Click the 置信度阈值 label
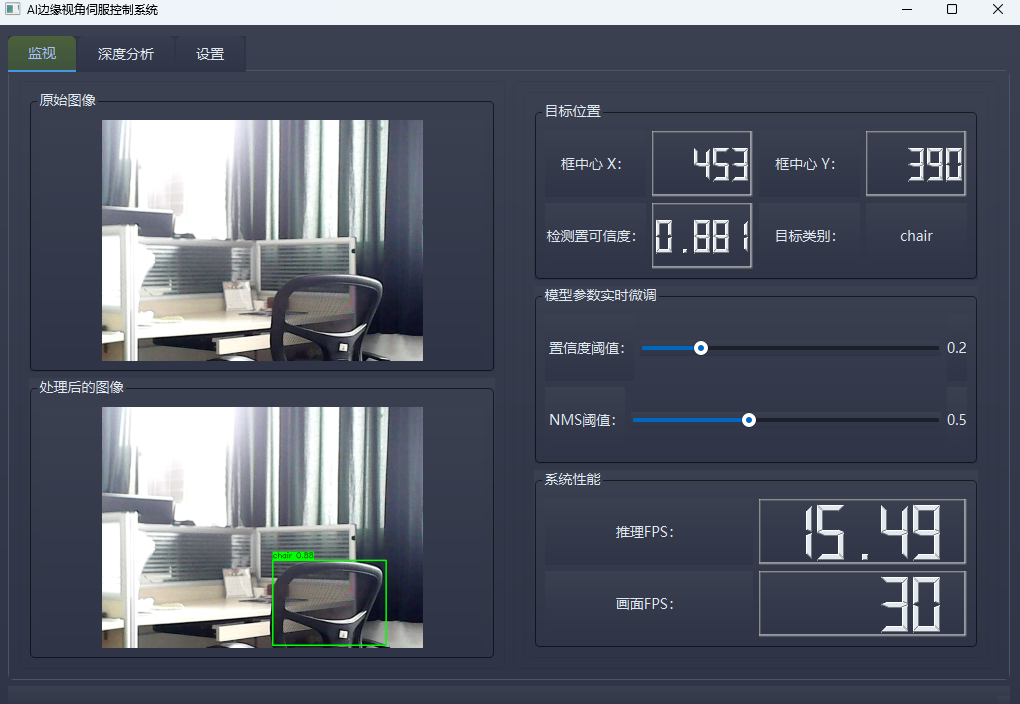Viewport: 1020px width, 704px height. click(585, 348)
